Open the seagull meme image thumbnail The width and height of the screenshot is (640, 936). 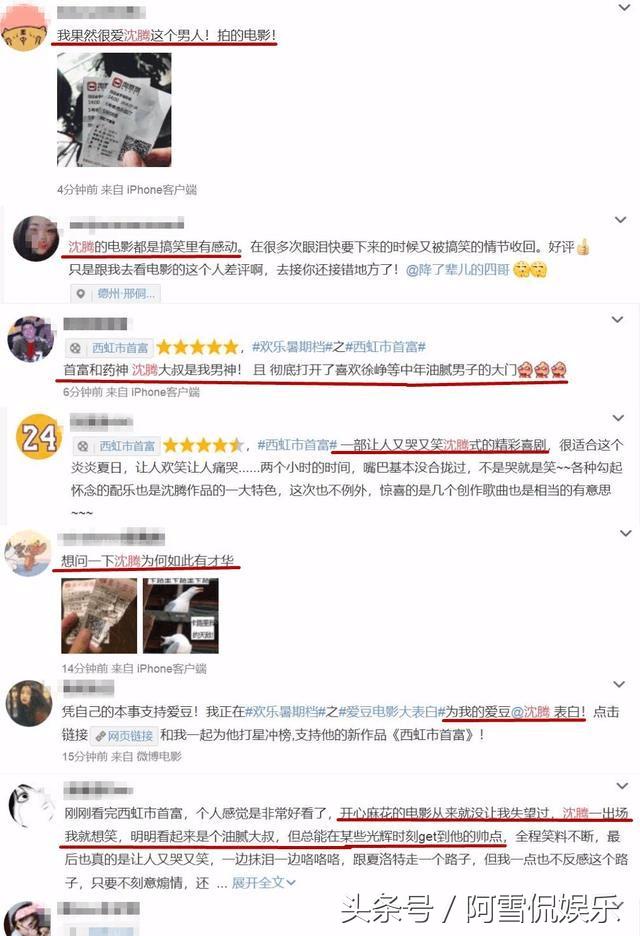[181, 615]
